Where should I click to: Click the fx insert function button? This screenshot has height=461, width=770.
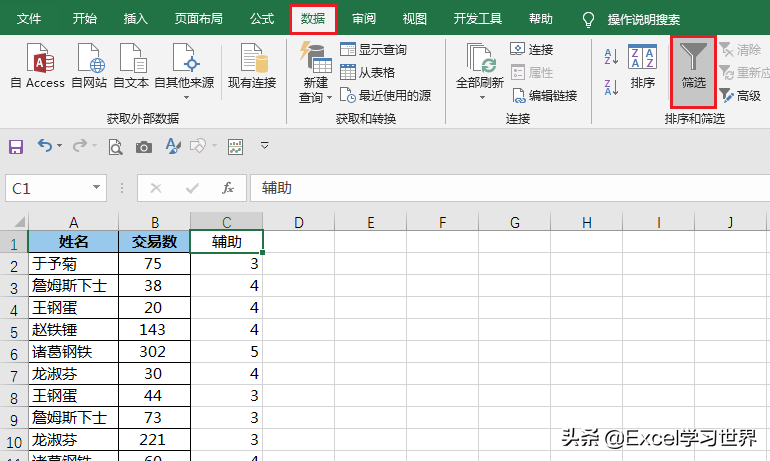228,188
